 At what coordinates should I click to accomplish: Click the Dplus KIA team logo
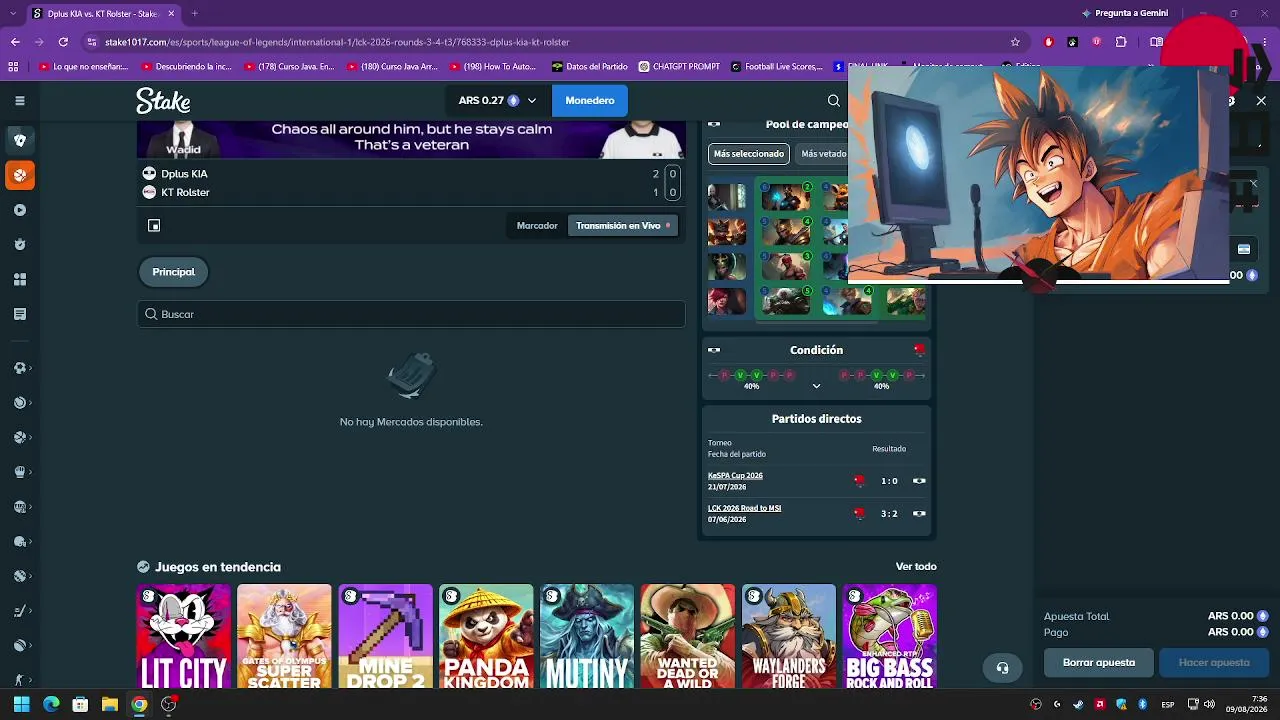pos(149,173)
